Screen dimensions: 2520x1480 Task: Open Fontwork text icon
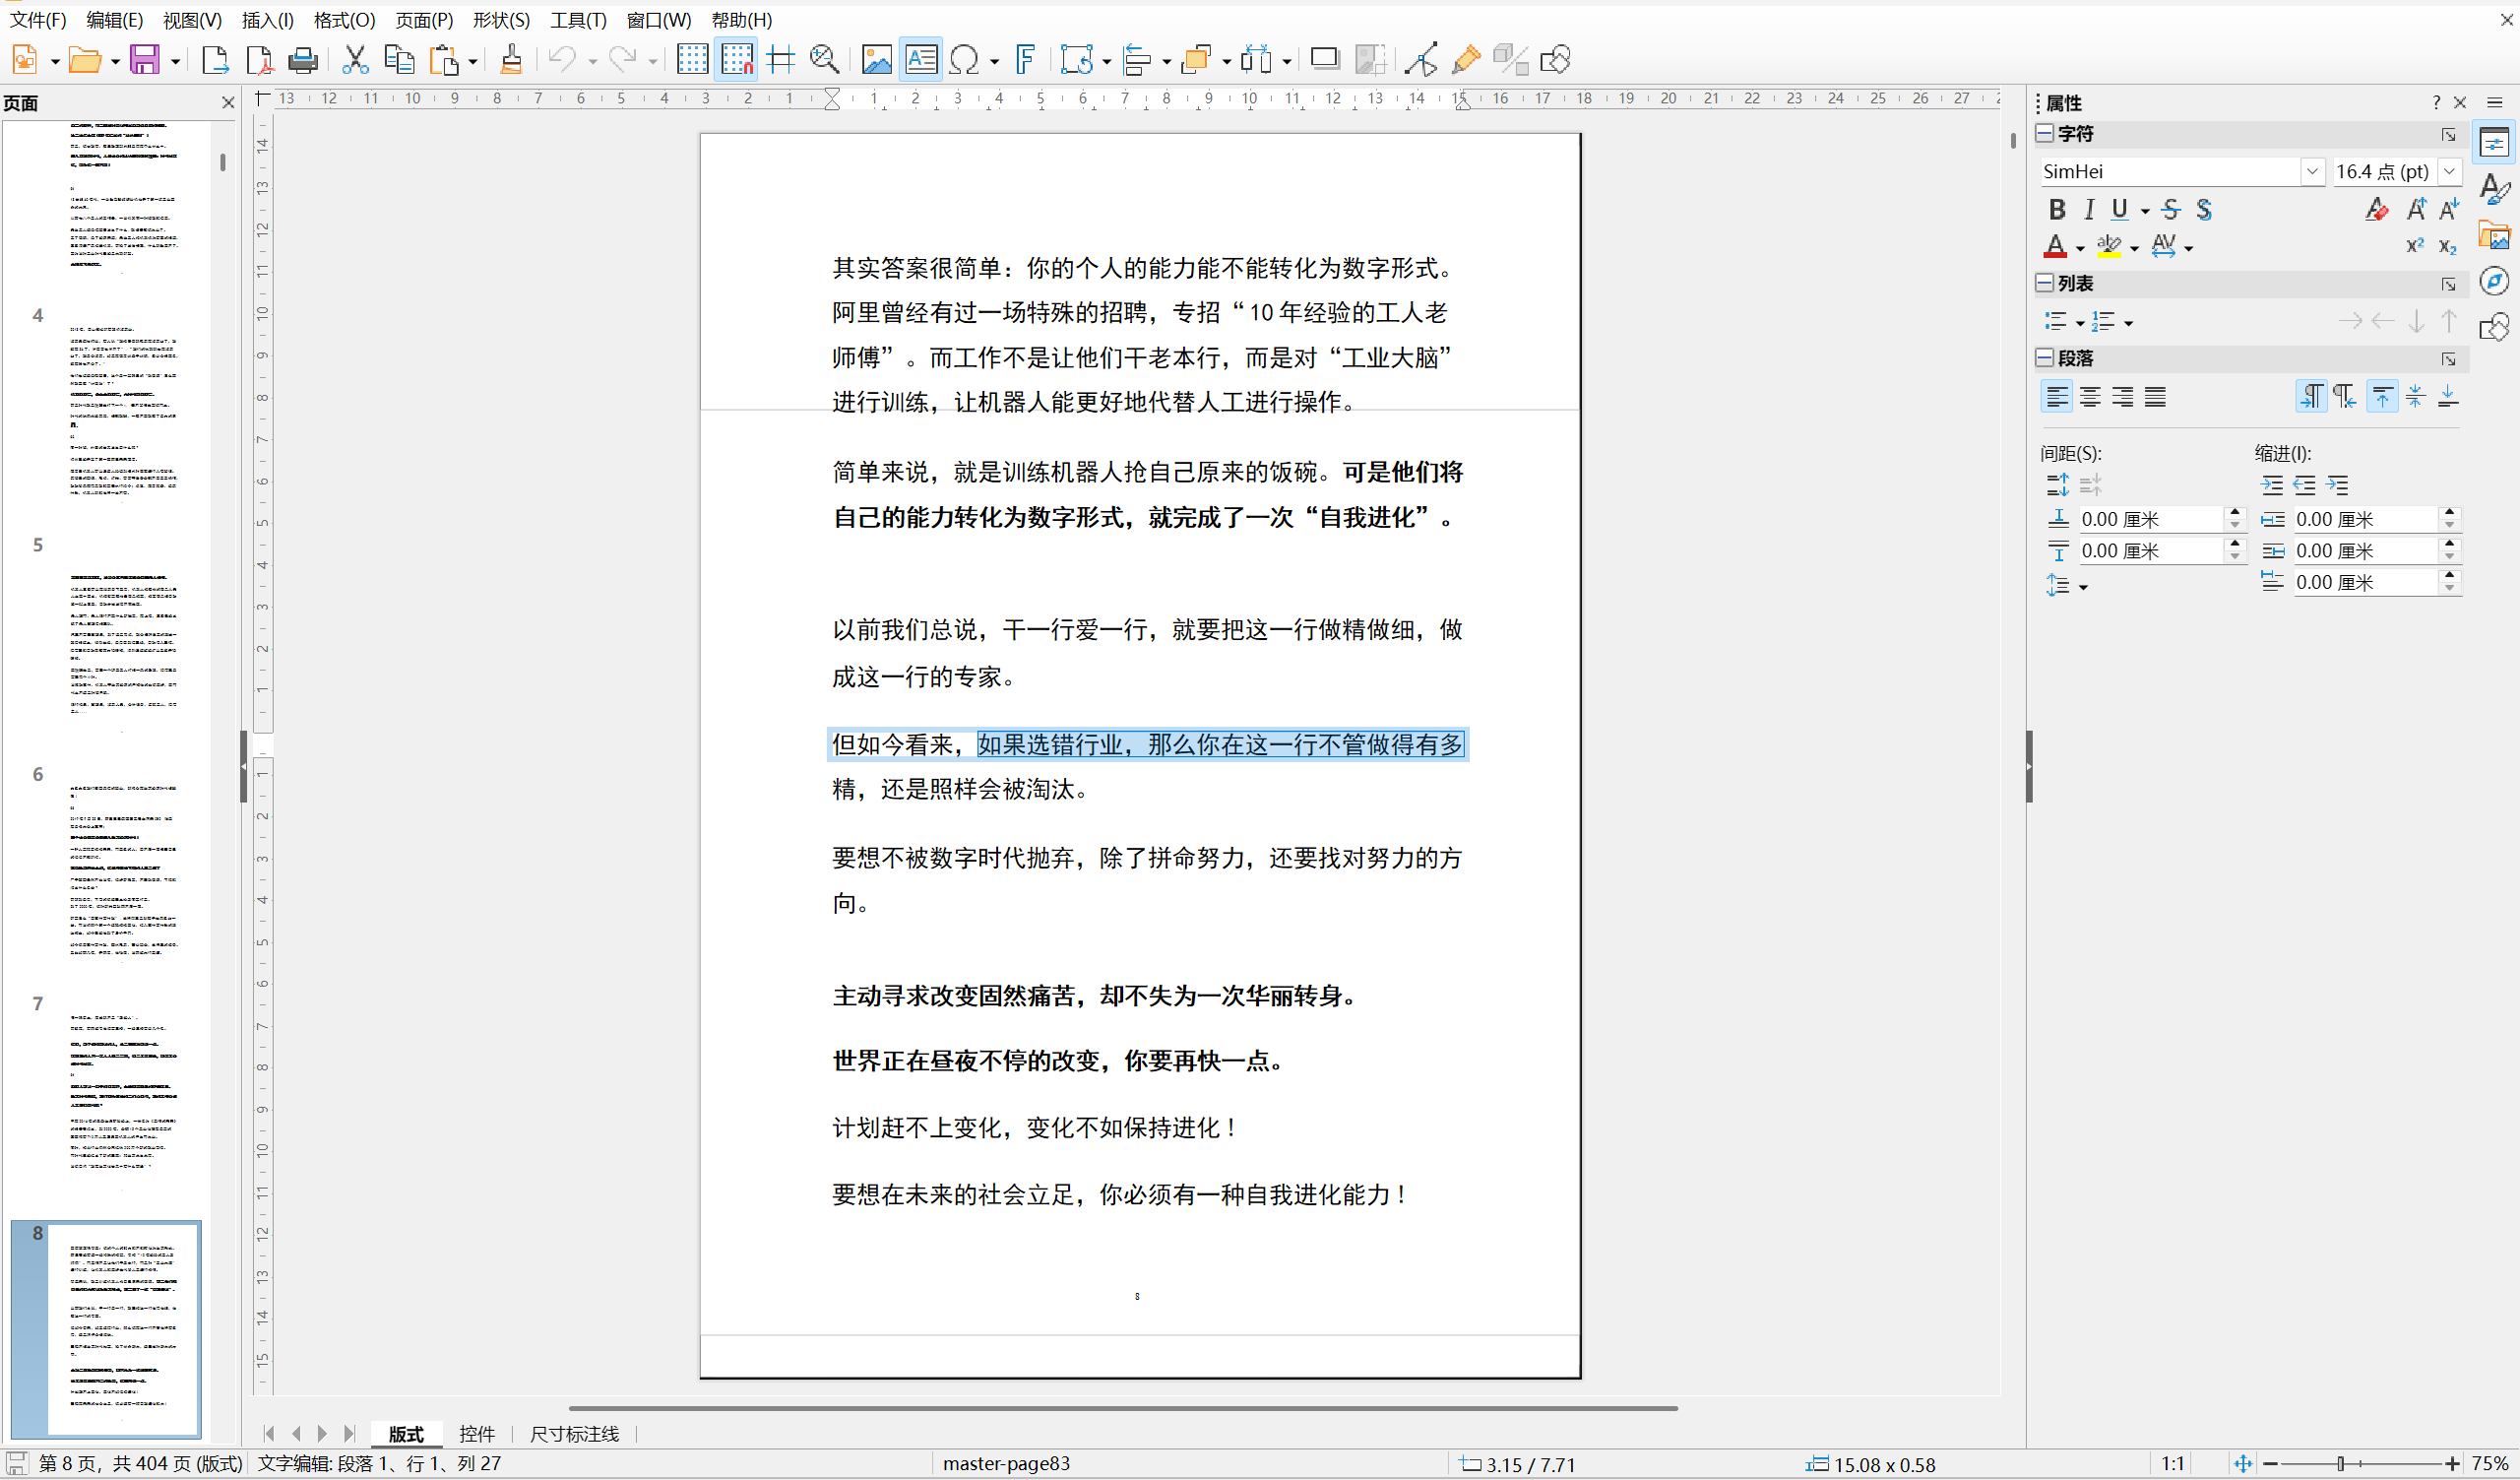(x=1024, y=60)
